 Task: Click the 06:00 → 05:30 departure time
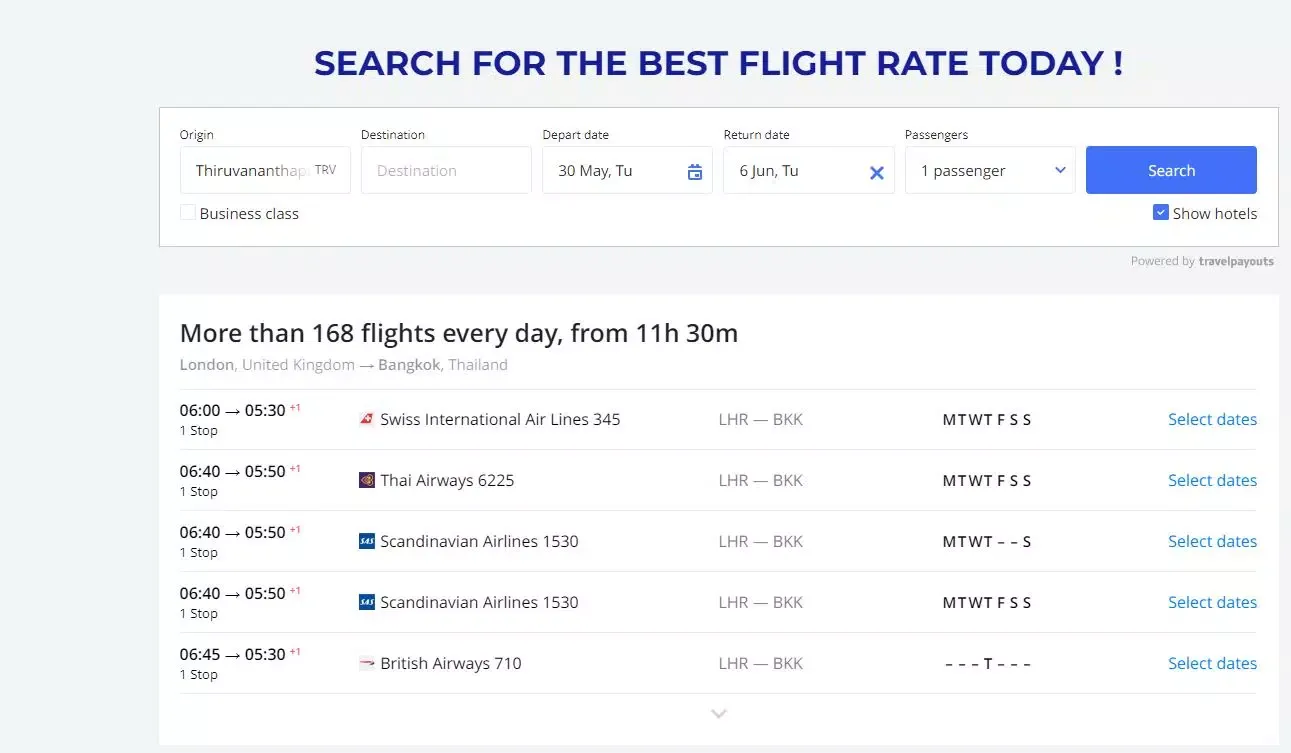pyautogui.click(x=233, y=410)
